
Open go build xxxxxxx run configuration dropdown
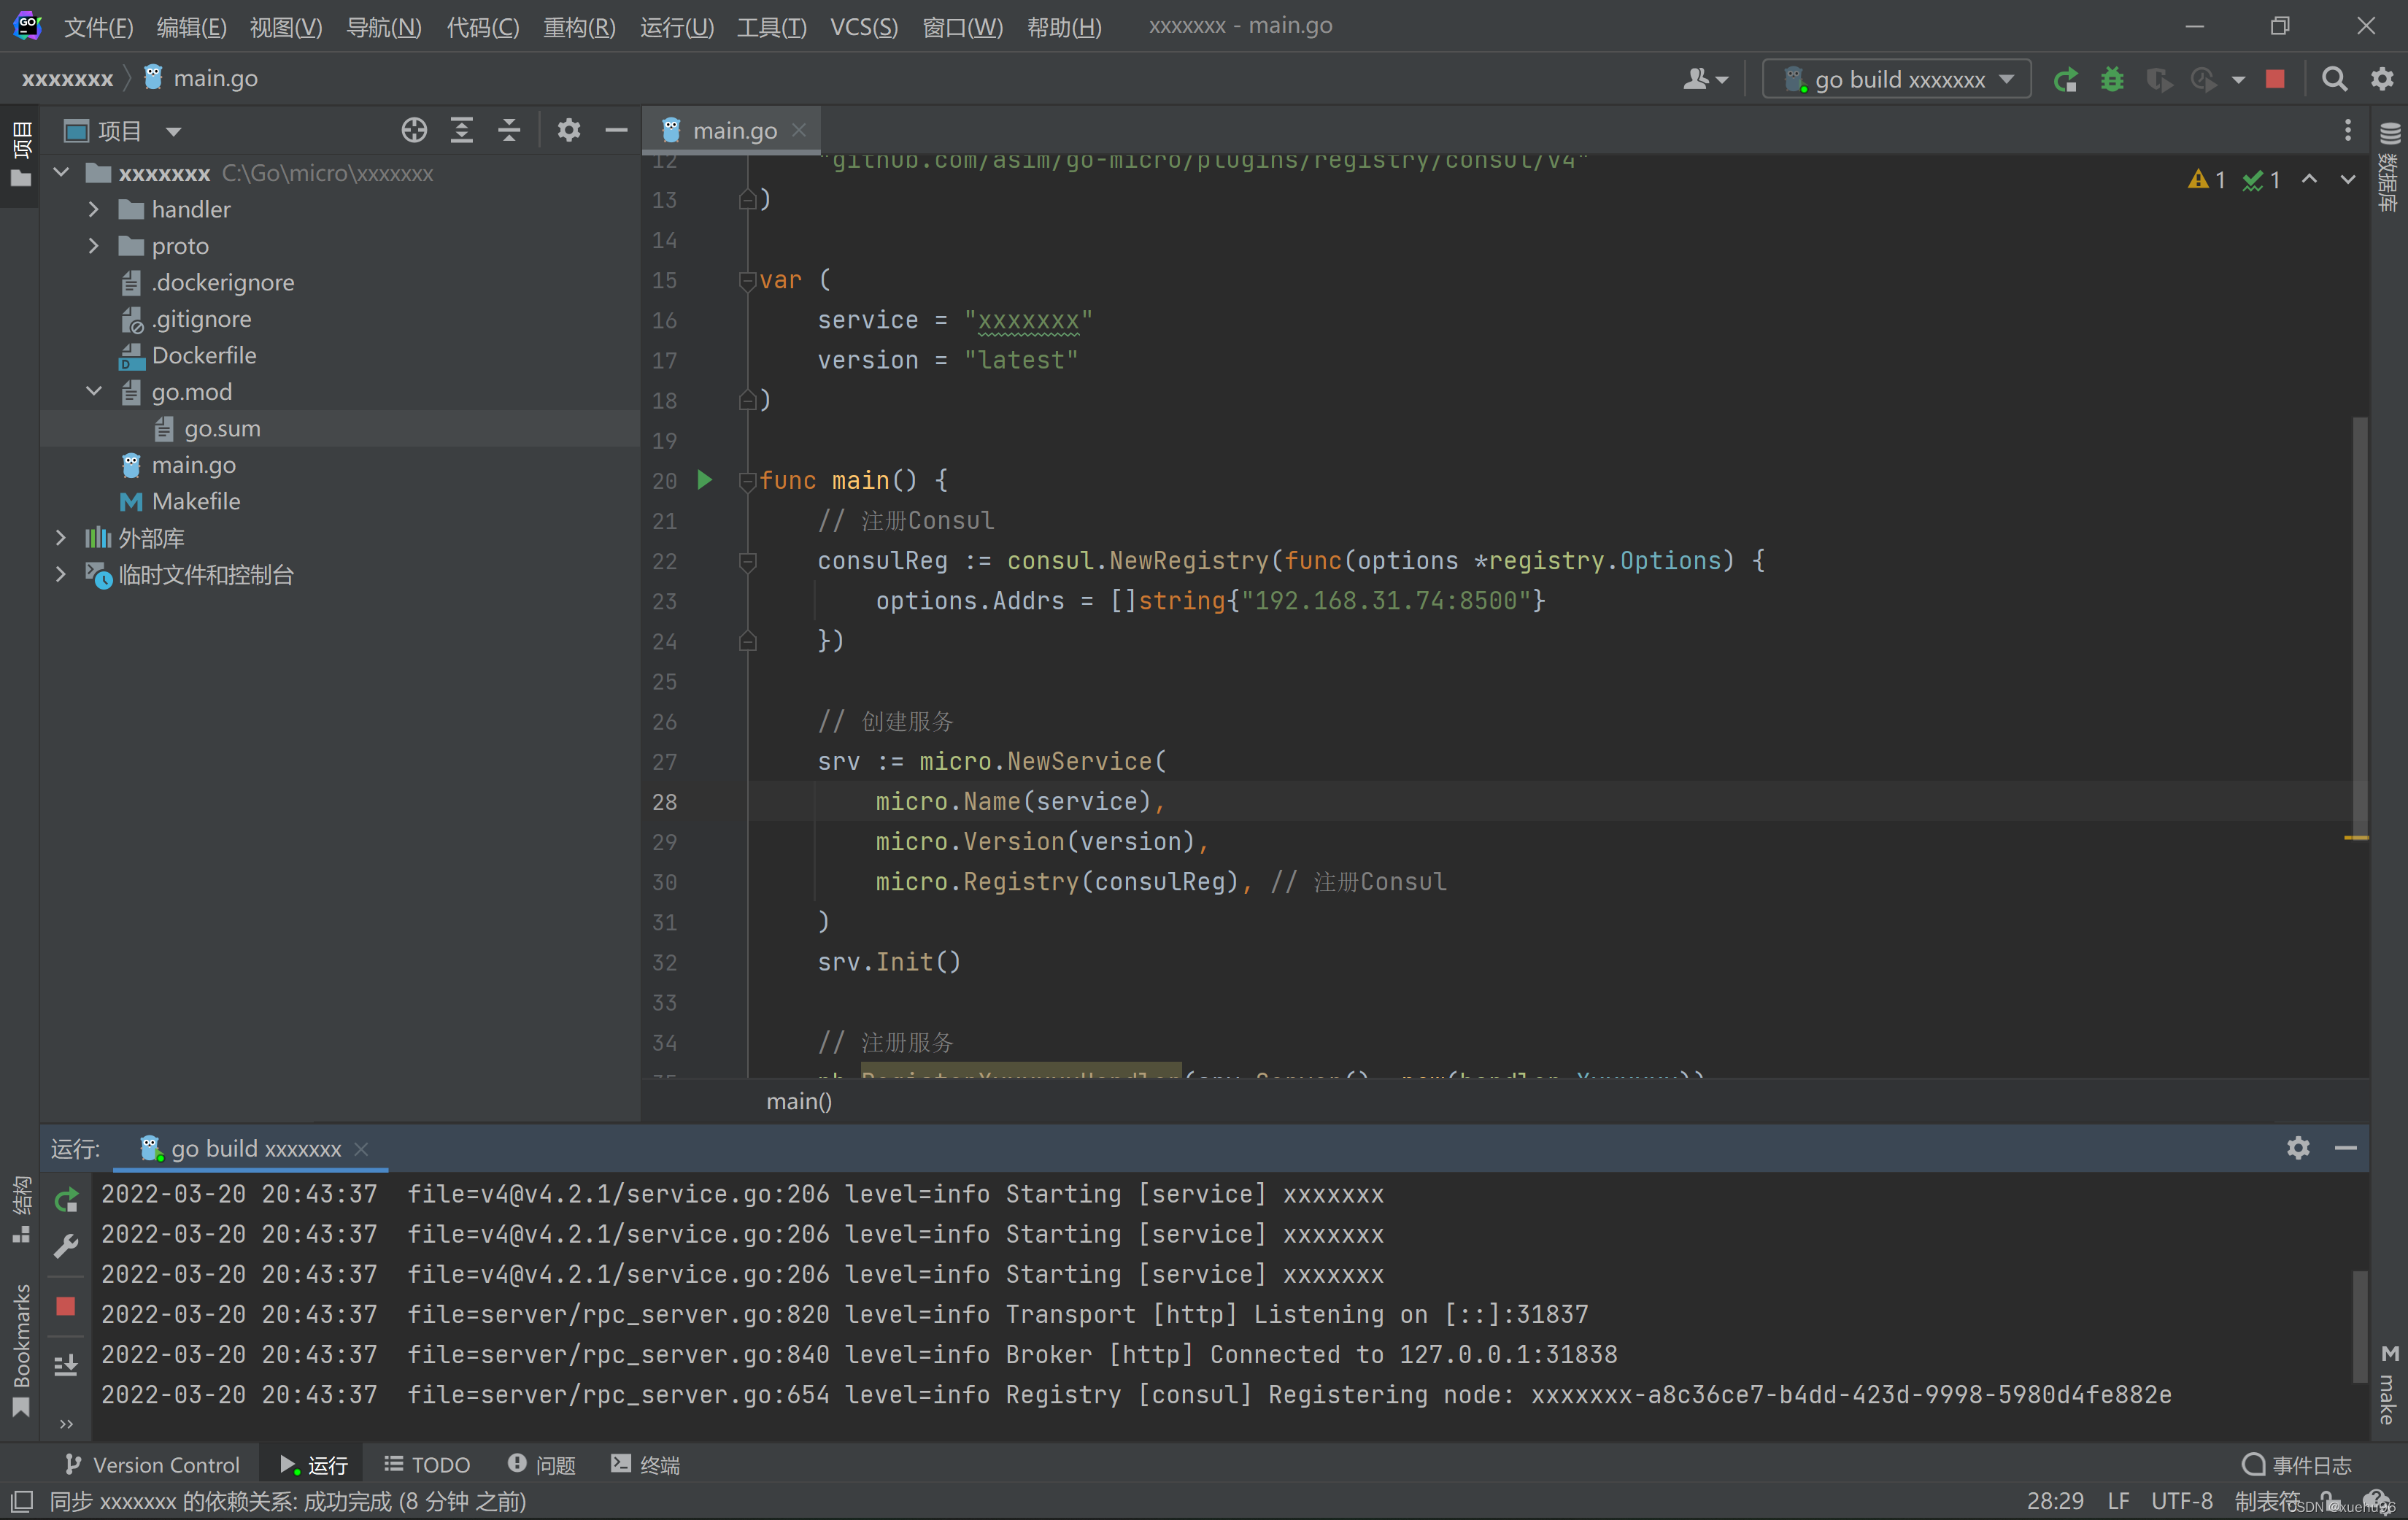[x=1897, y=79]
